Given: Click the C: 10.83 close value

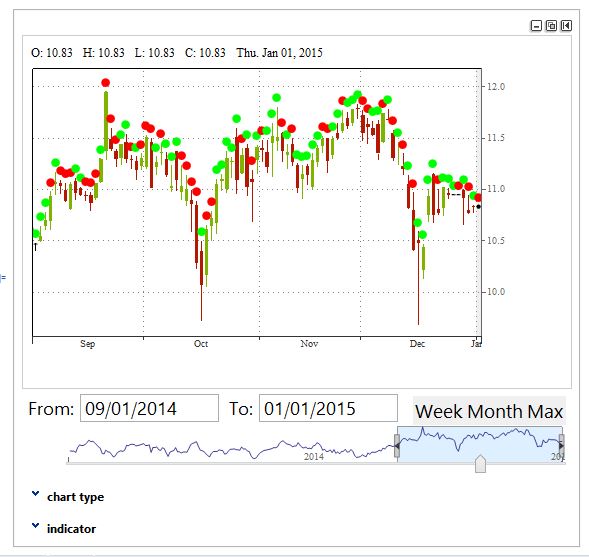Looking at the screenshot, I should (205, 53).
